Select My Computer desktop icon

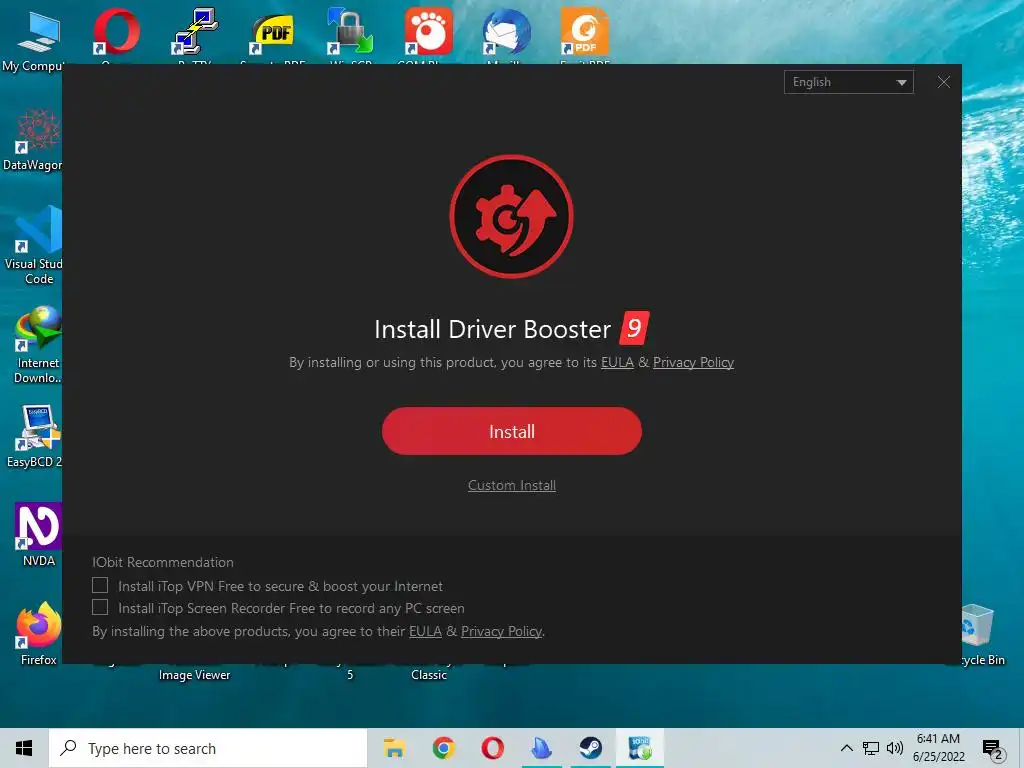click(x=34, y=40)
